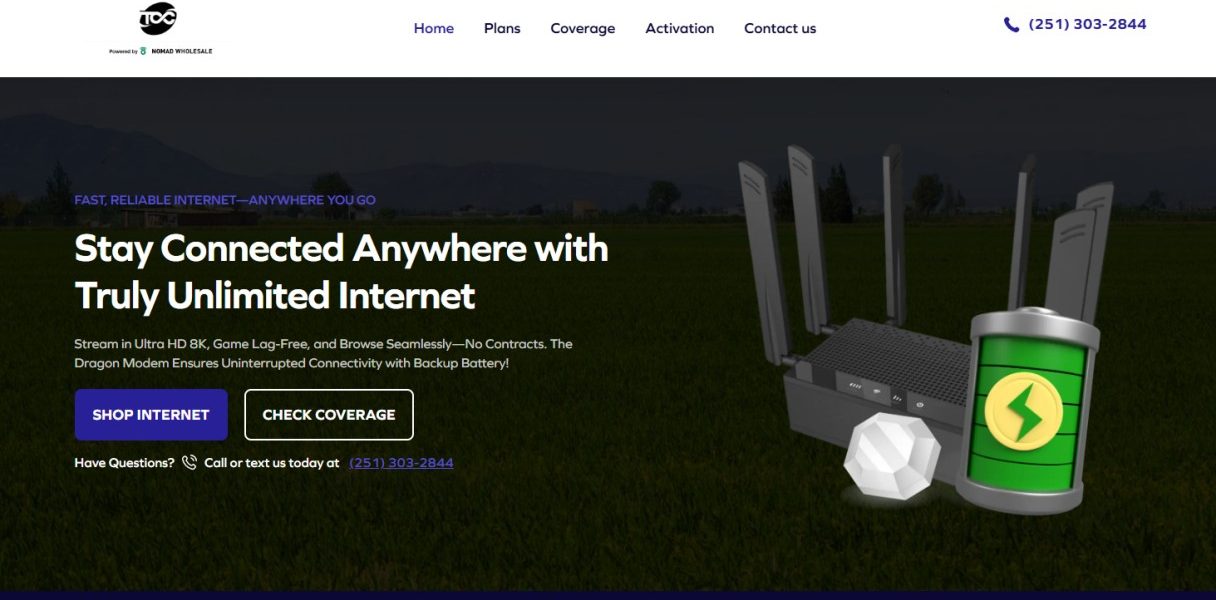Click the green backup battery graphic
This screenshot has width=1216, height=600.
1027,408
